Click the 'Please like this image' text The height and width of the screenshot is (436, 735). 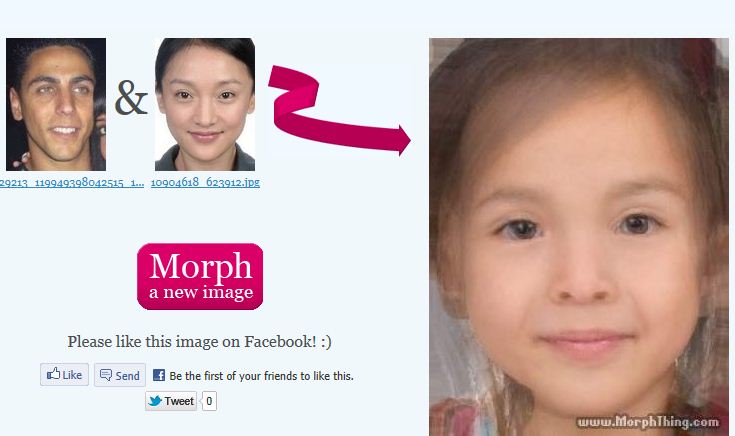tap(199, 342)
